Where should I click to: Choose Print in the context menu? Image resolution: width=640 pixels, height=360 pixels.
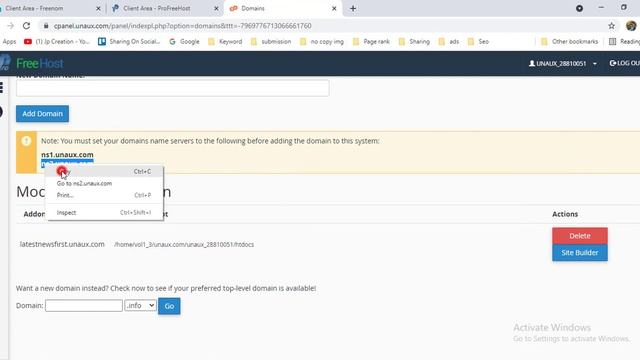pyautogui.click(x=104, y=196)
